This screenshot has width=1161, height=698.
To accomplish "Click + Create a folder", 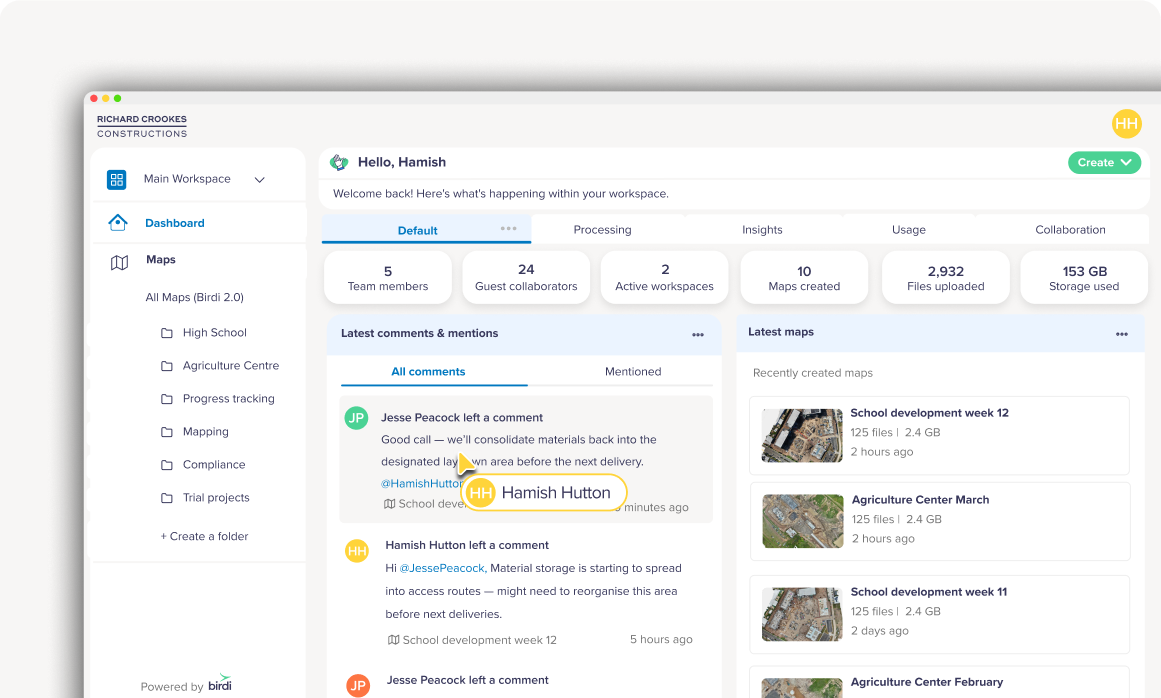I will click(204, 536).
